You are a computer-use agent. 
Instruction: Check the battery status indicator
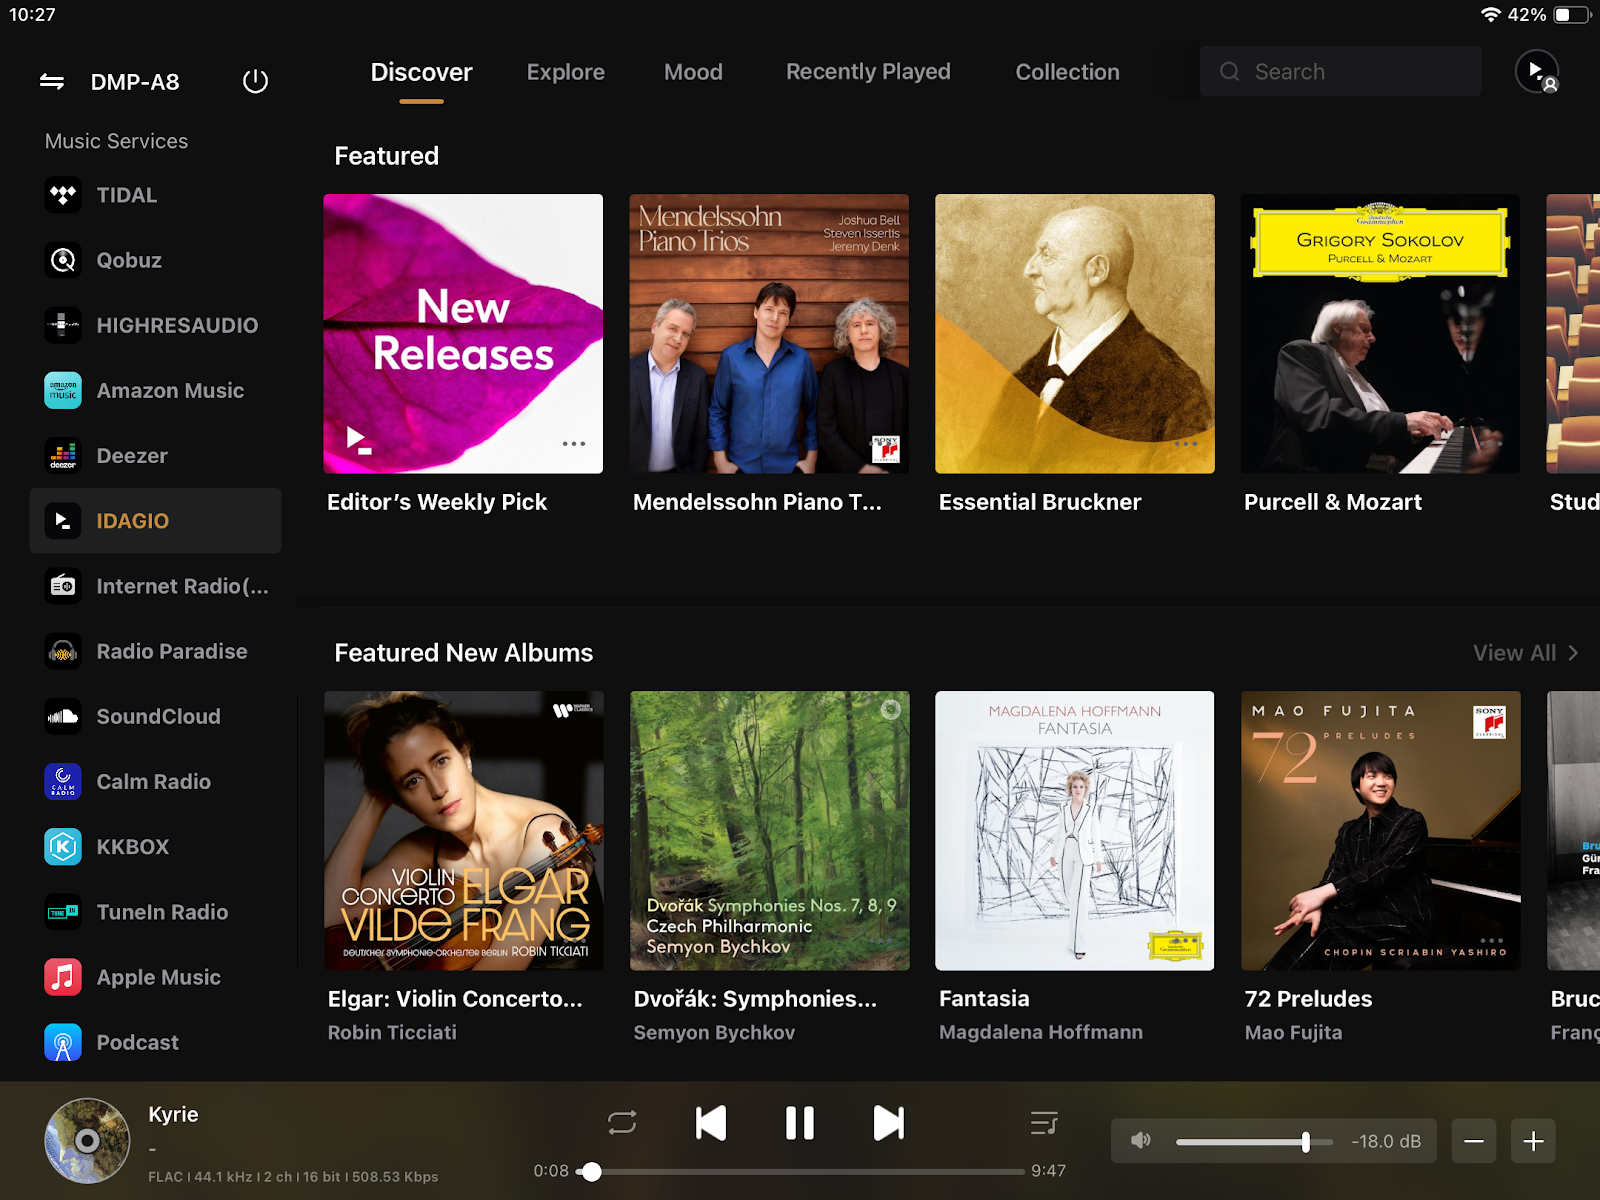point(1572,15)
